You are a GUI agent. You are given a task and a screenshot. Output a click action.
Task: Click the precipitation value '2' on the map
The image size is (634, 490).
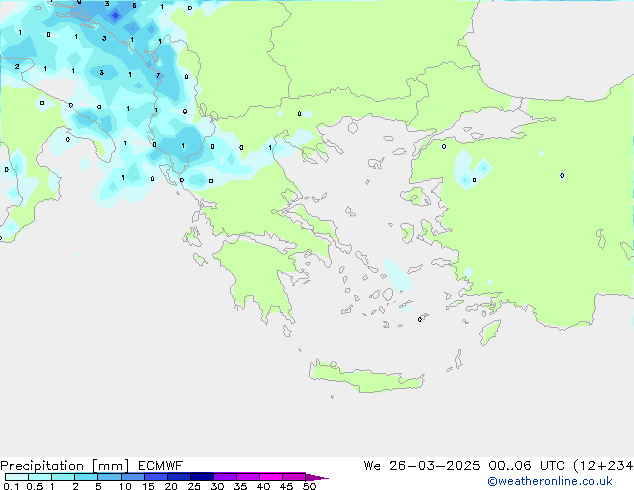pos(17,66)
